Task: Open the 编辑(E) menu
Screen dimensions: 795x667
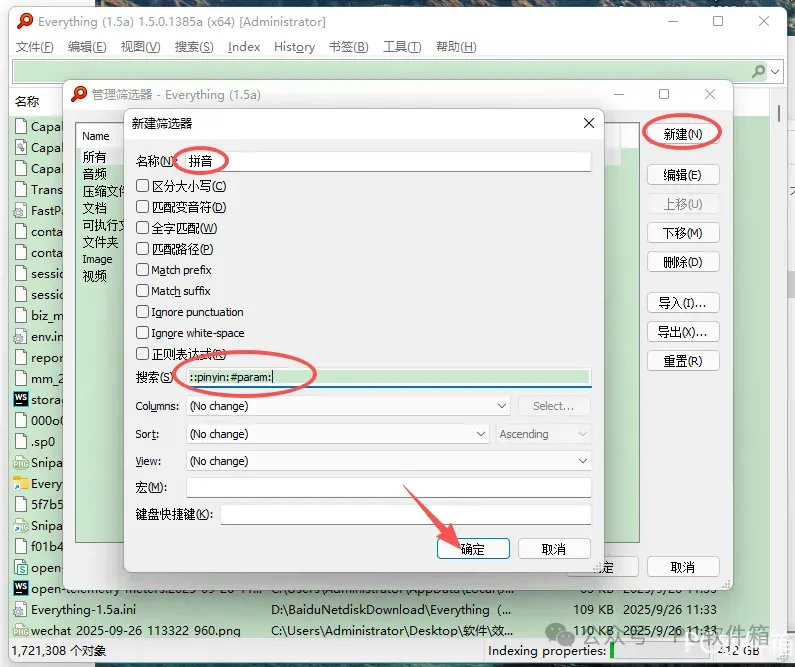Action: [87, 47]
